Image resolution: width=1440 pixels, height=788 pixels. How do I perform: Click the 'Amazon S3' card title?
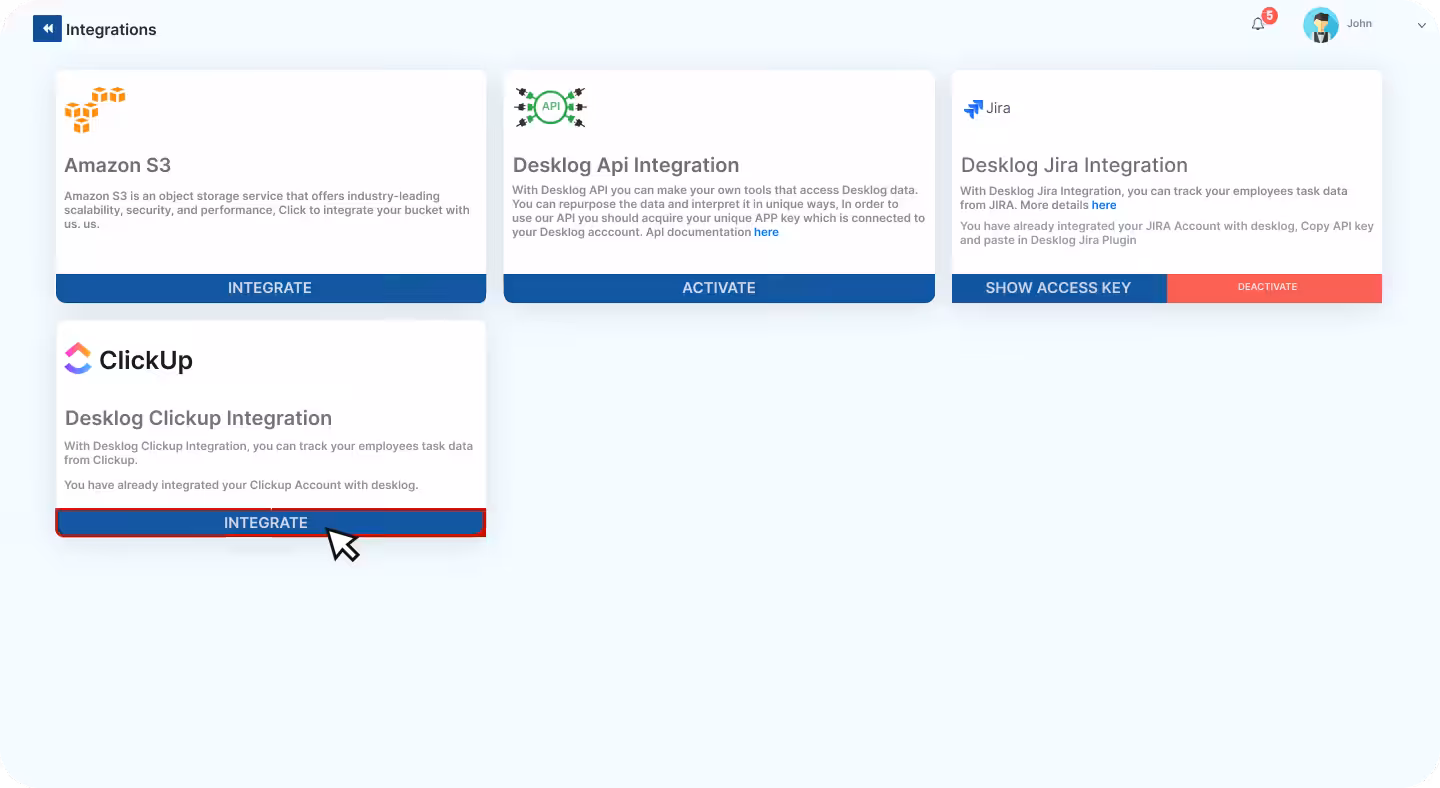click(x=117, y=165)
